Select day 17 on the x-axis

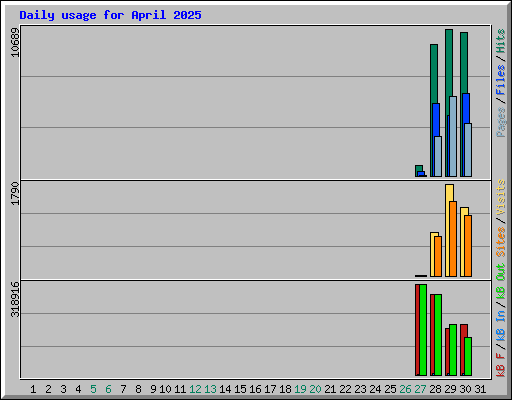coord(270,389)
